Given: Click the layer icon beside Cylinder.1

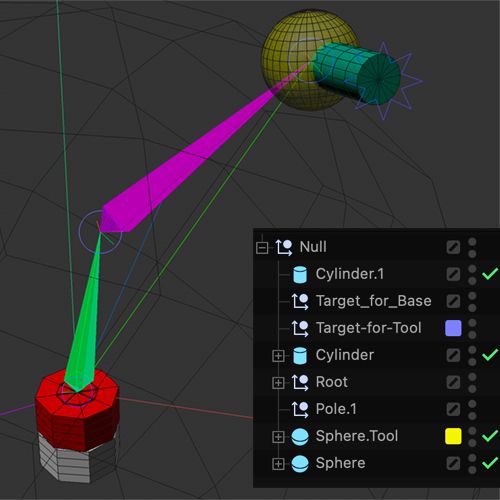Looking at the screenshot, I should click(453, 274).
